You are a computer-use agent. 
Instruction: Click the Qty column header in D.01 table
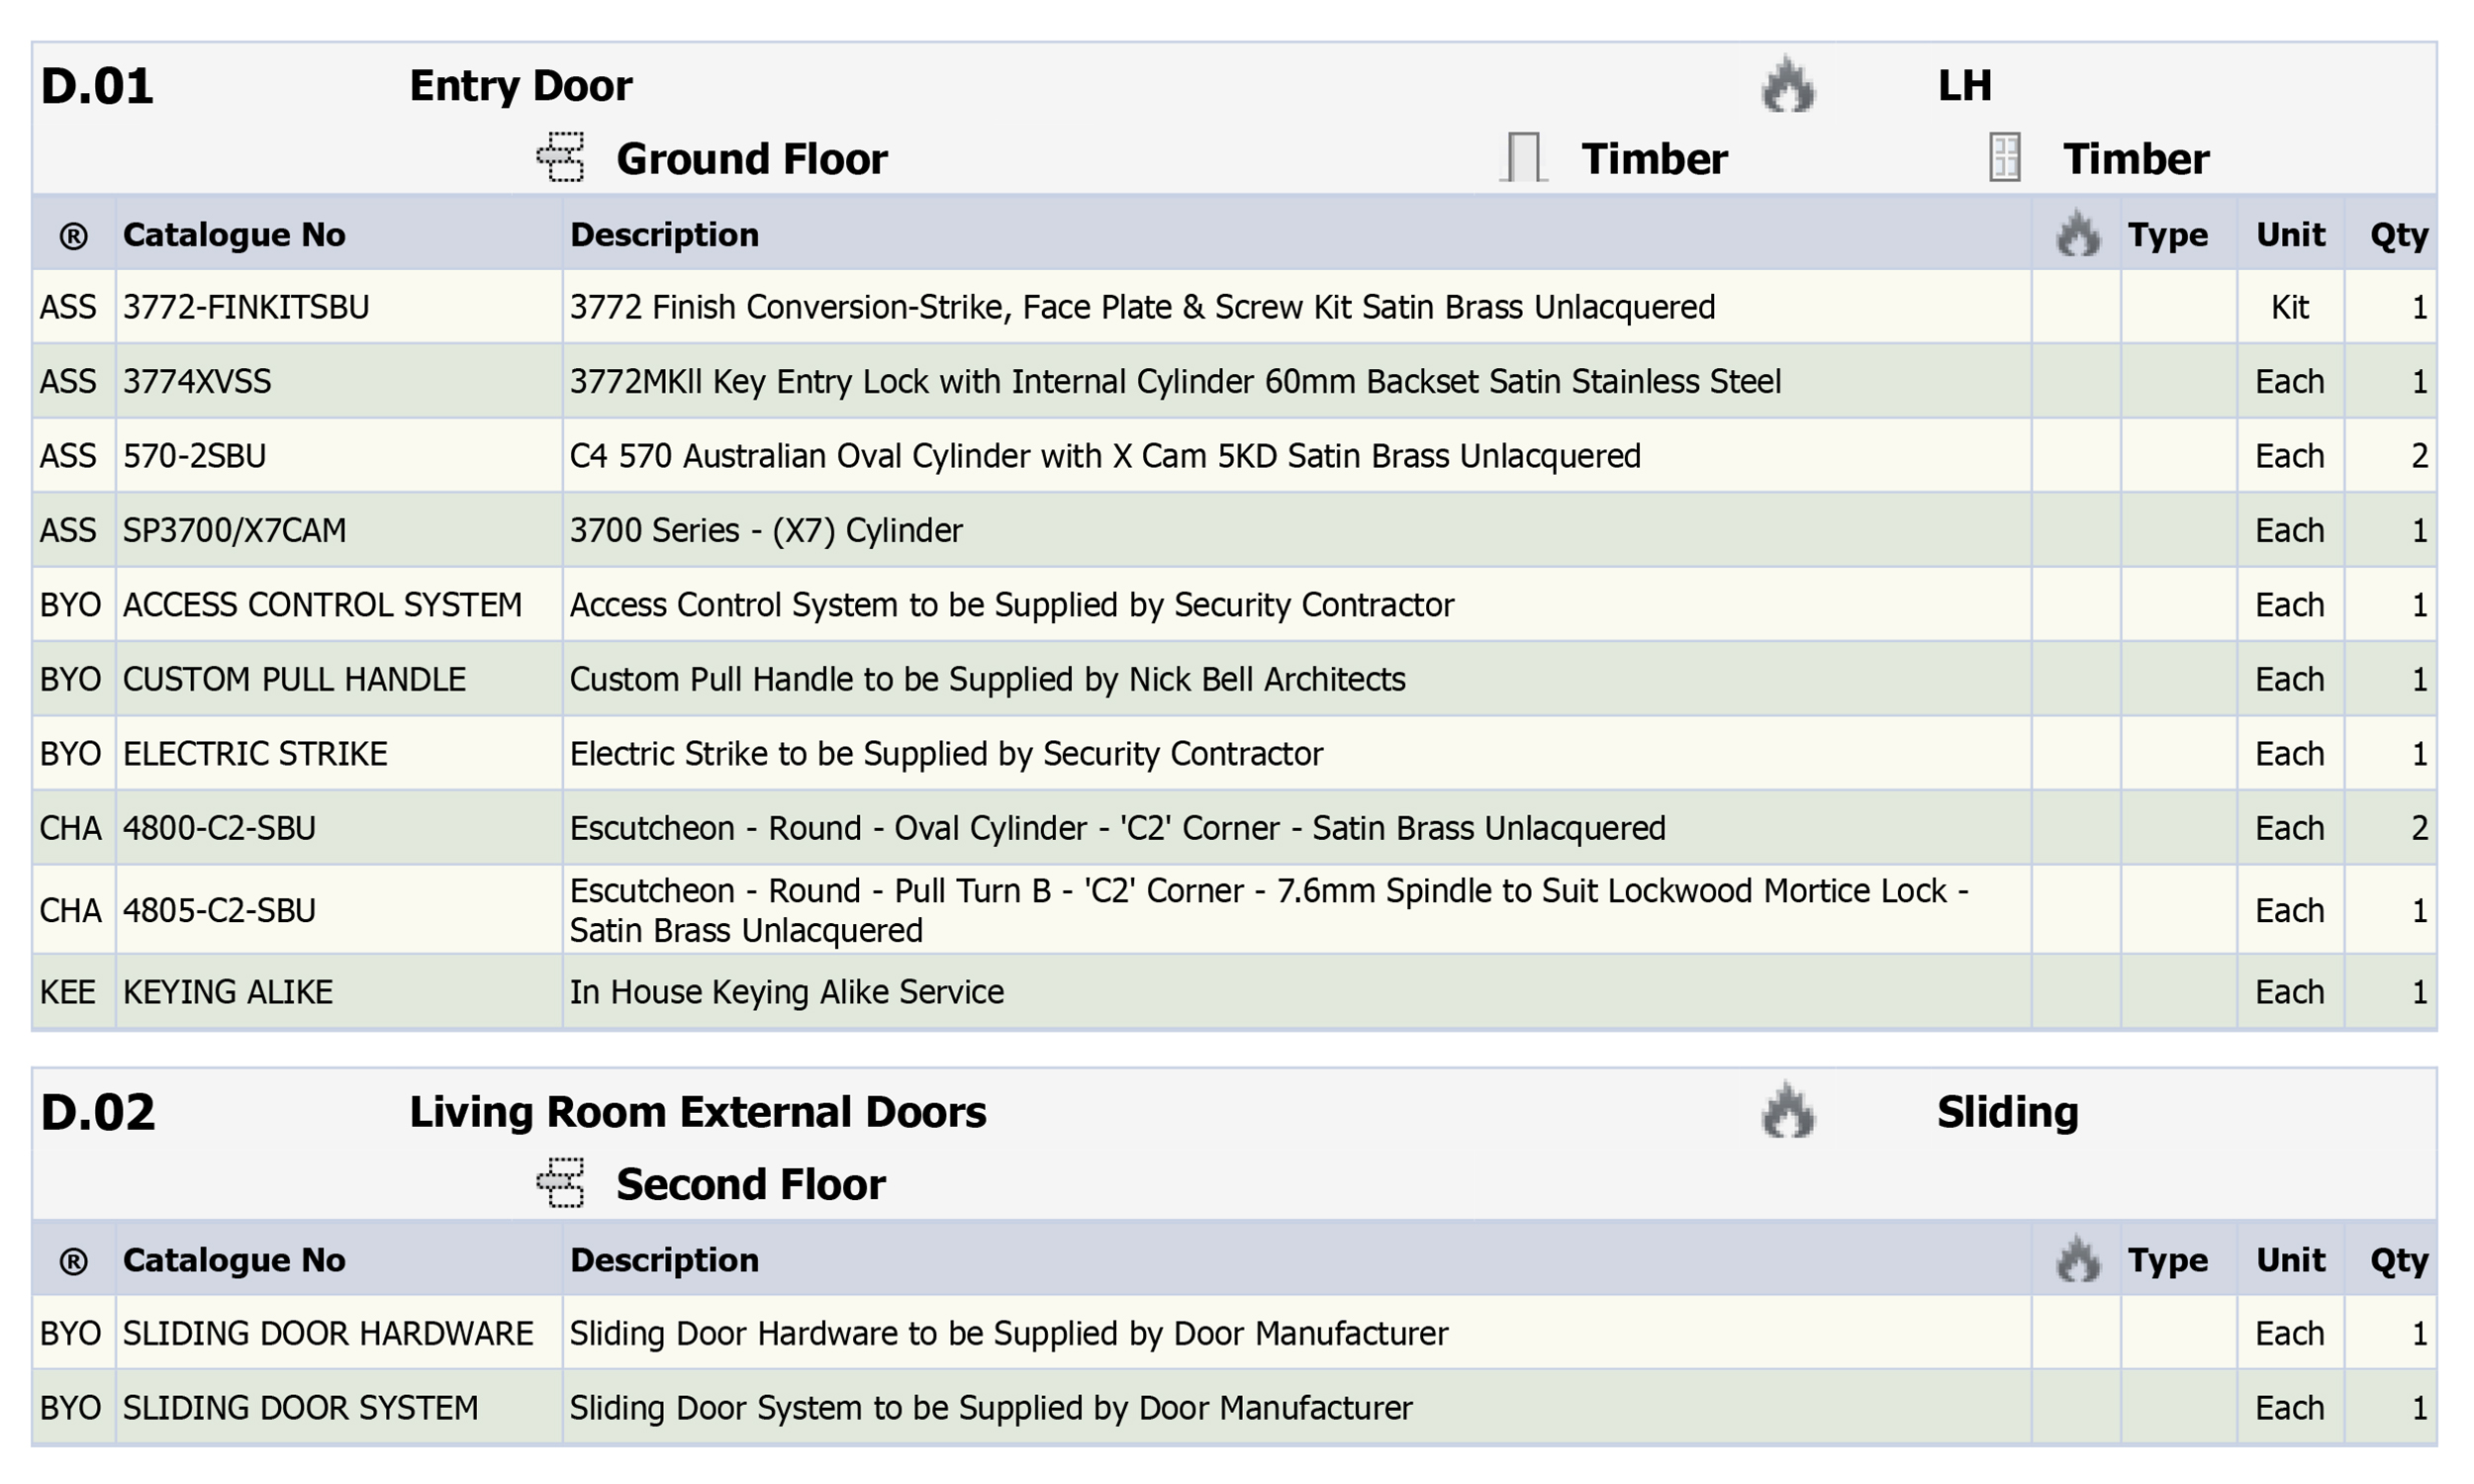(2398, 235)
